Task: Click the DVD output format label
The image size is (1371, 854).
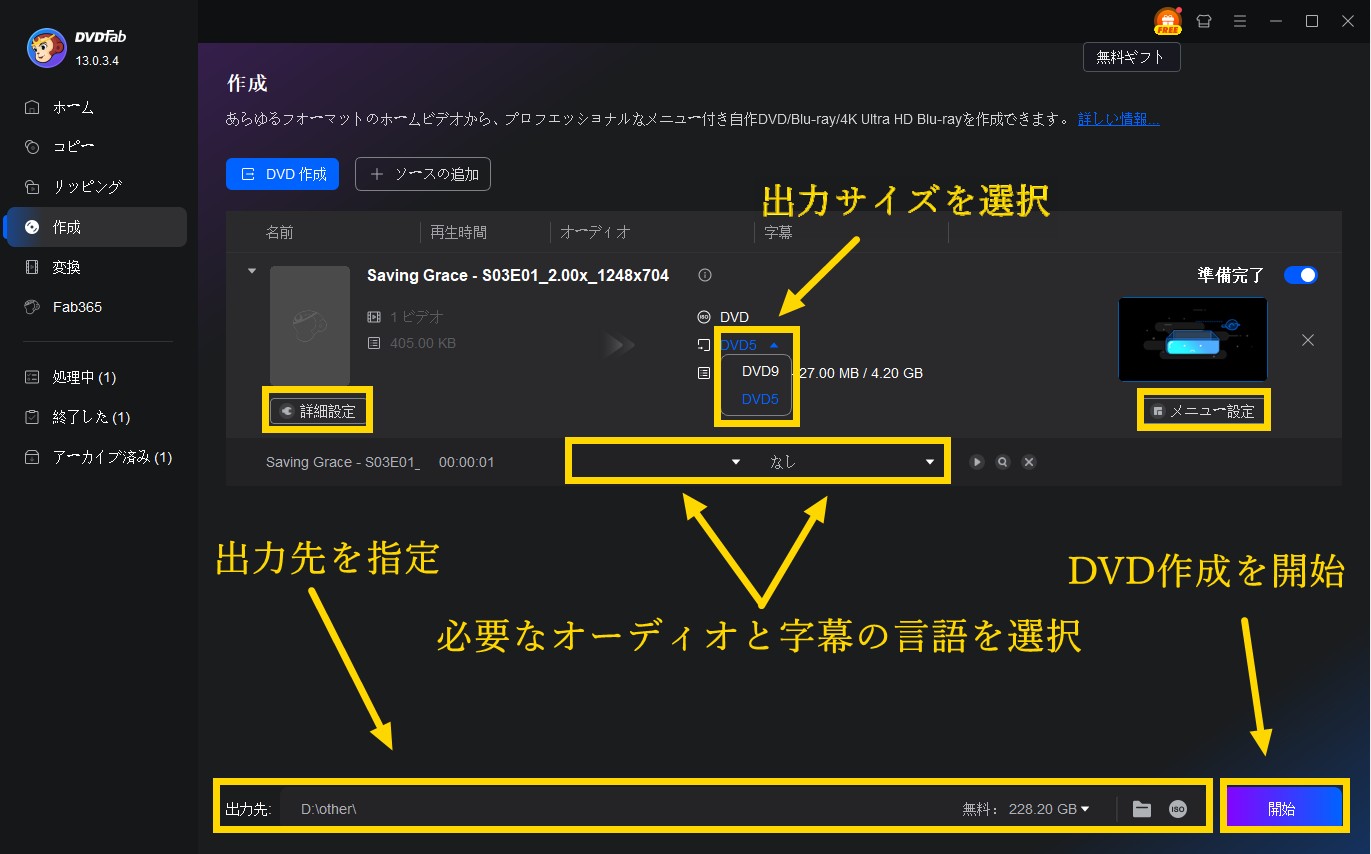Action: [734, 317]
